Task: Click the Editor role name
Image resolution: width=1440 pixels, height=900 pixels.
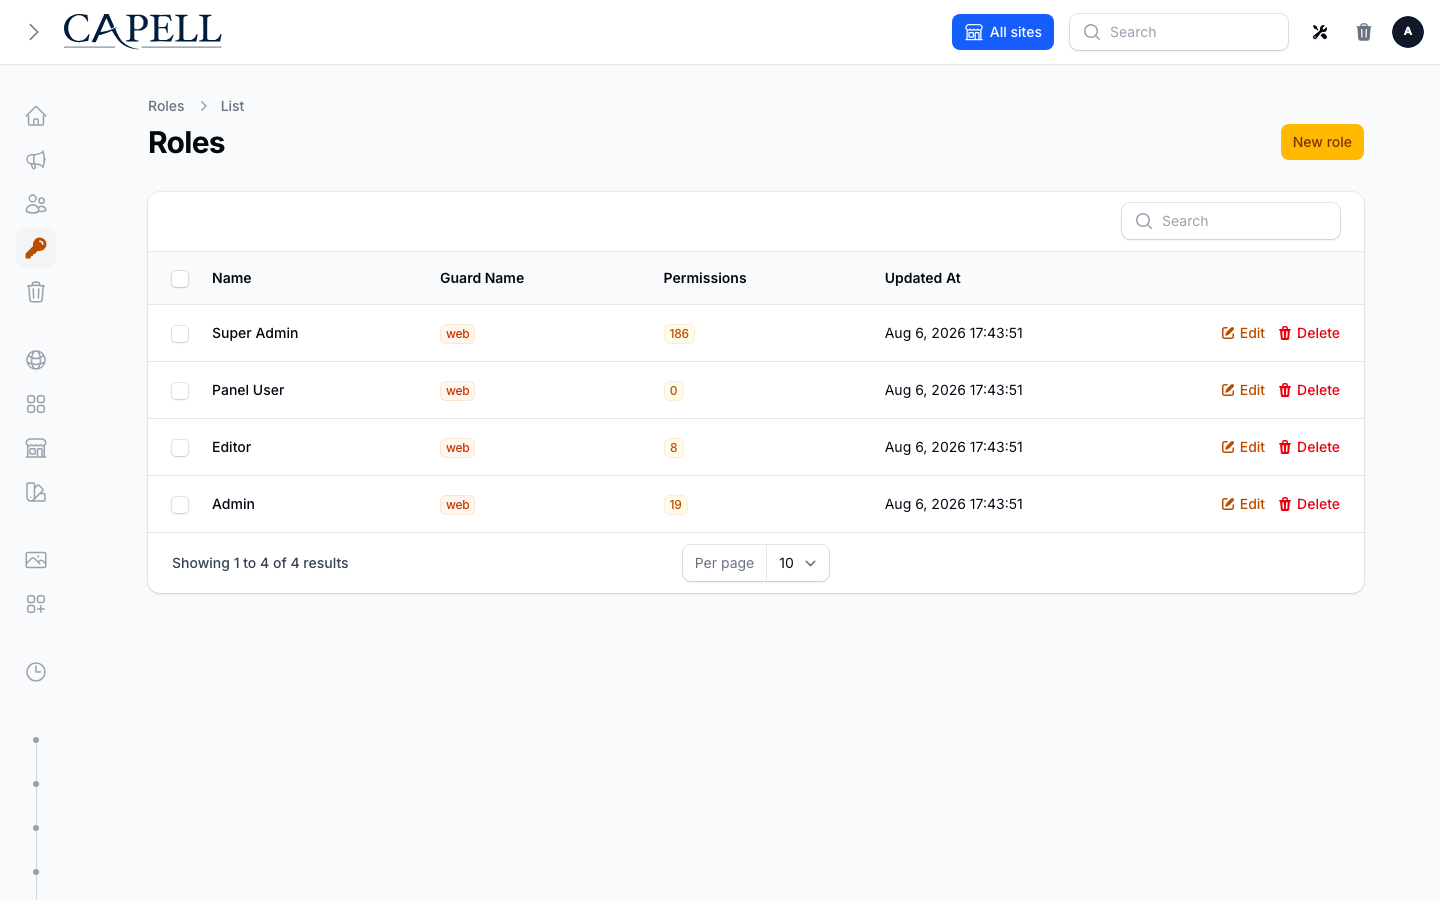Action: [232, 447]
